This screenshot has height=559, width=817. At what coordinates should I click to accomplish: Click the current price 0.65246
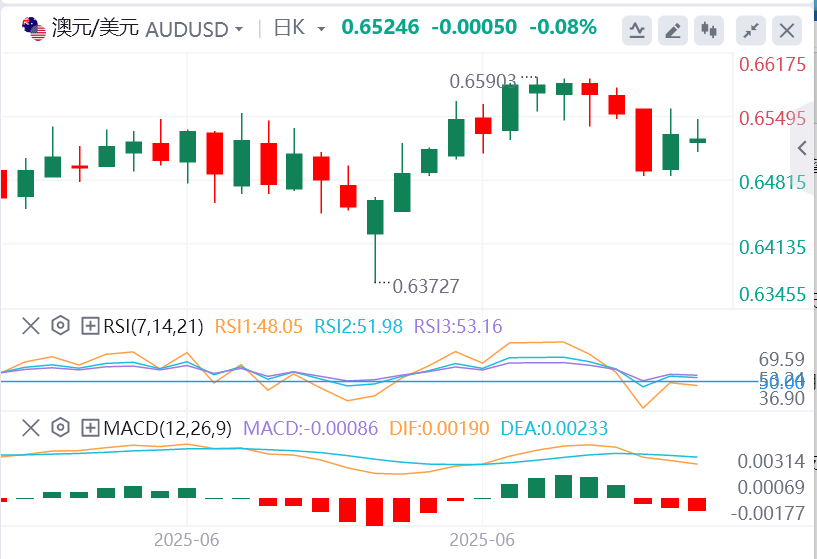380,27
